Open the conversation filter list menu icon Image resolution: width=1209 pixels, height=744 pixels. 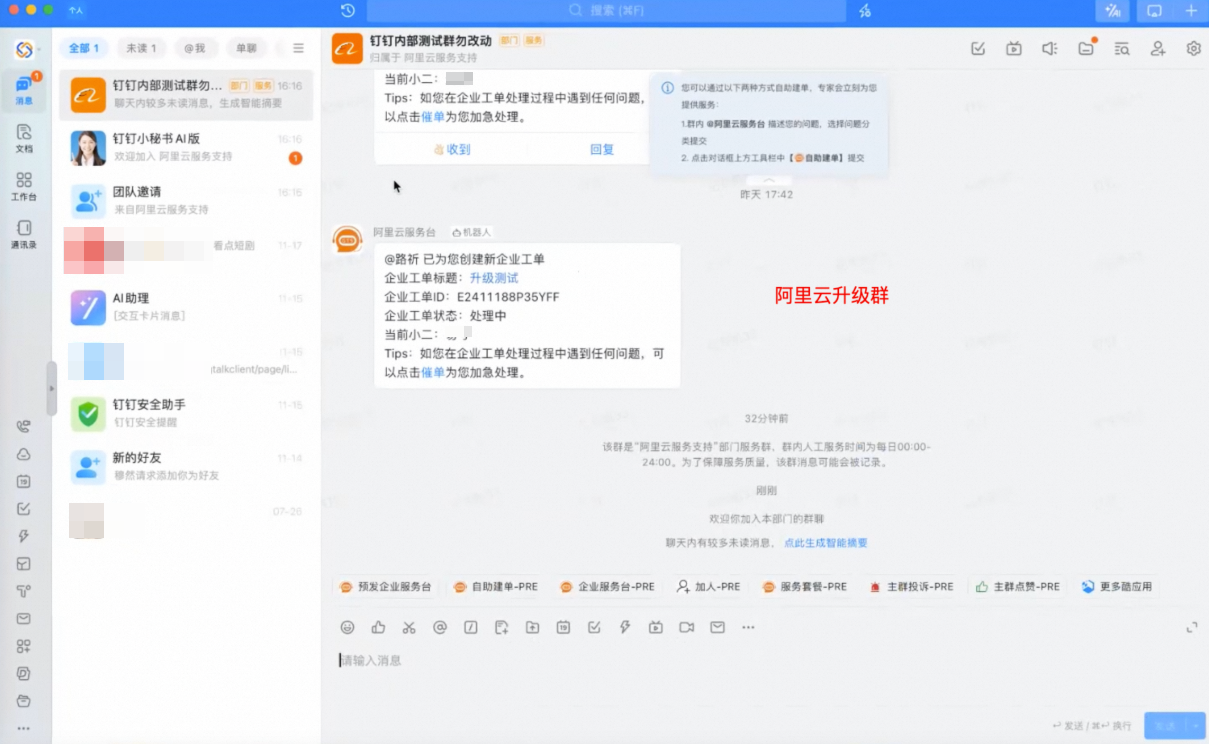pos(298,48)
